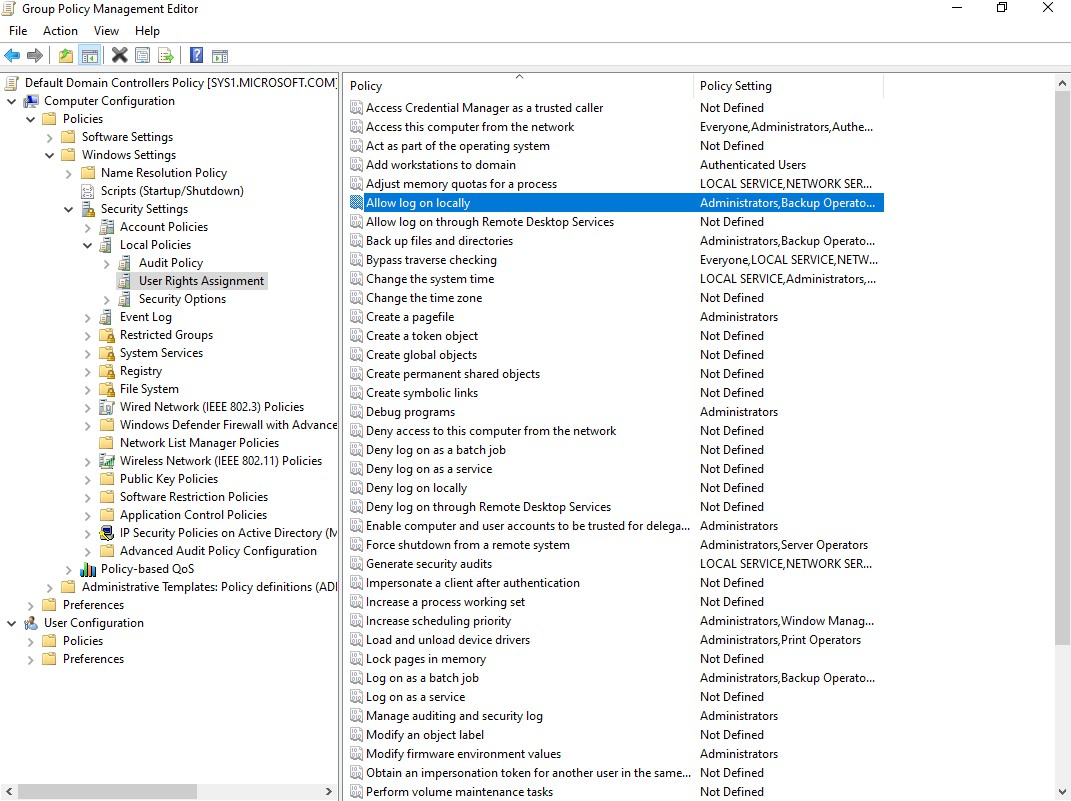Click the Computer Configuration node icon
The height and width of the screenshot is (801, 1071).
click(31, 101)
